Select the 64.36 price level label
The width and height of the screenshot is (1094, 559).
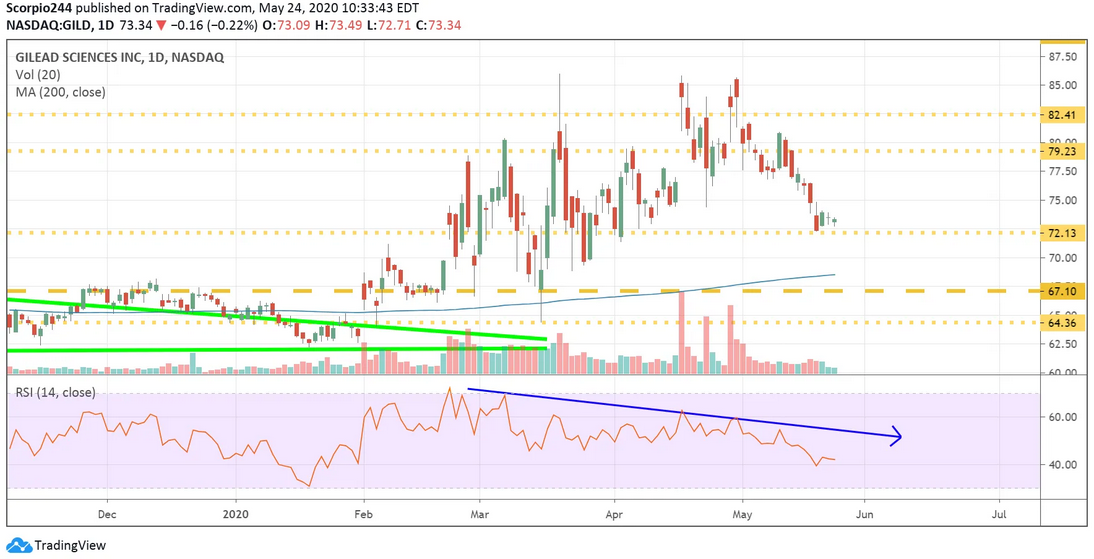click(1062, 322)
